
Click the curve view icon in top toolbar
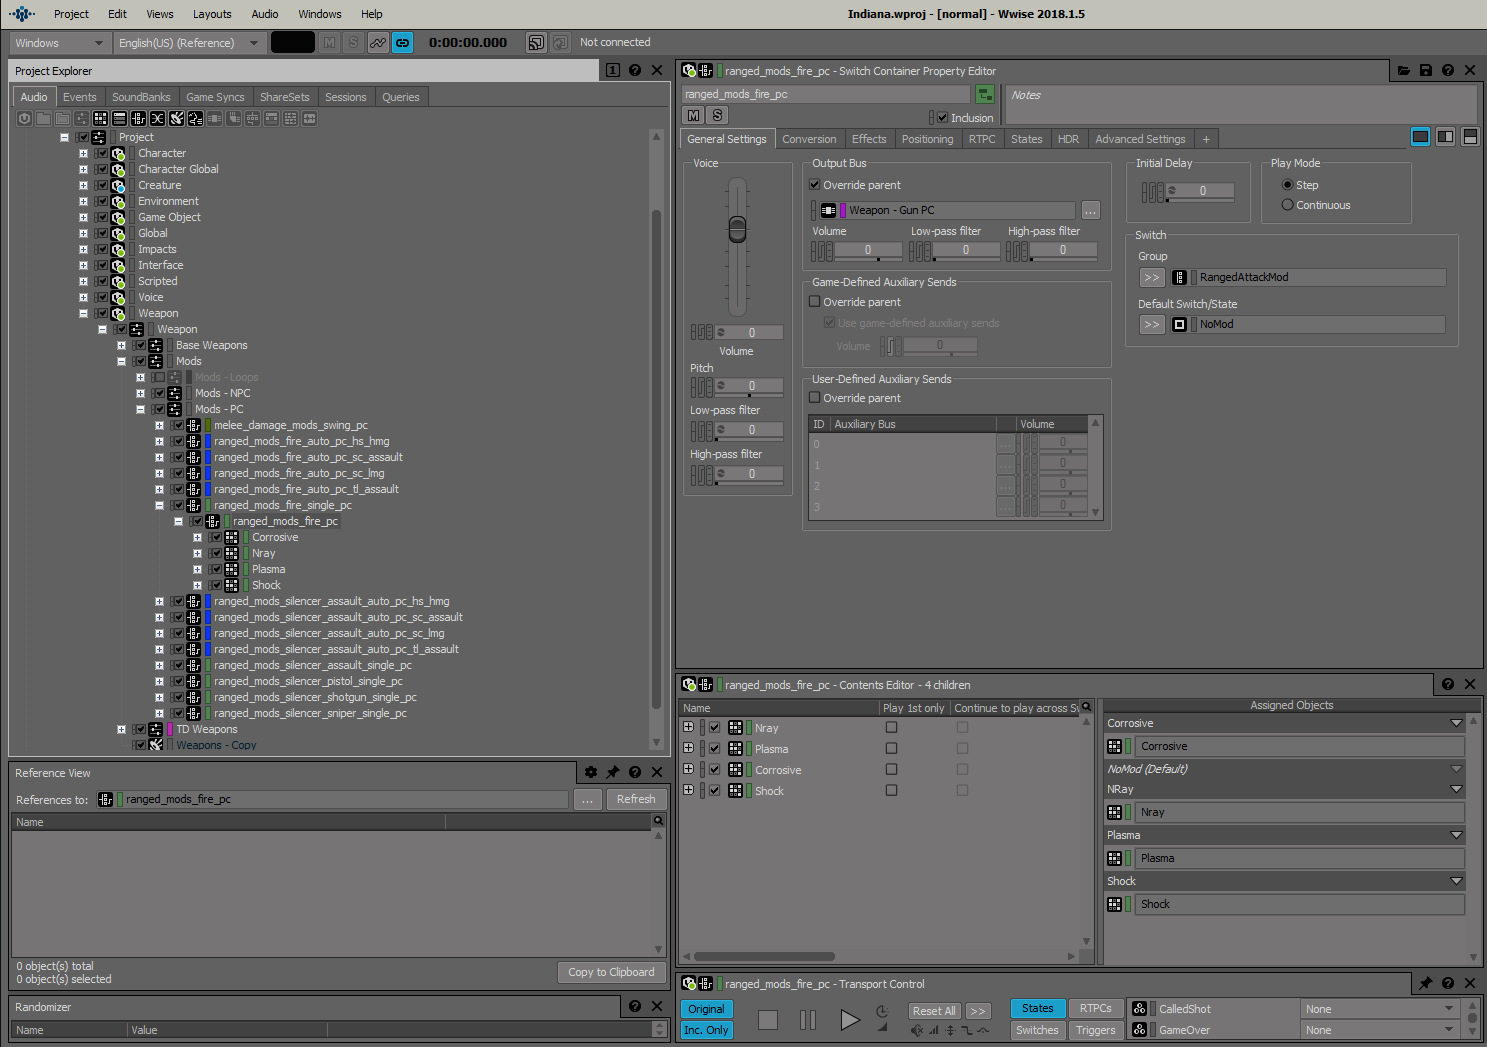(x=378, y=43)
